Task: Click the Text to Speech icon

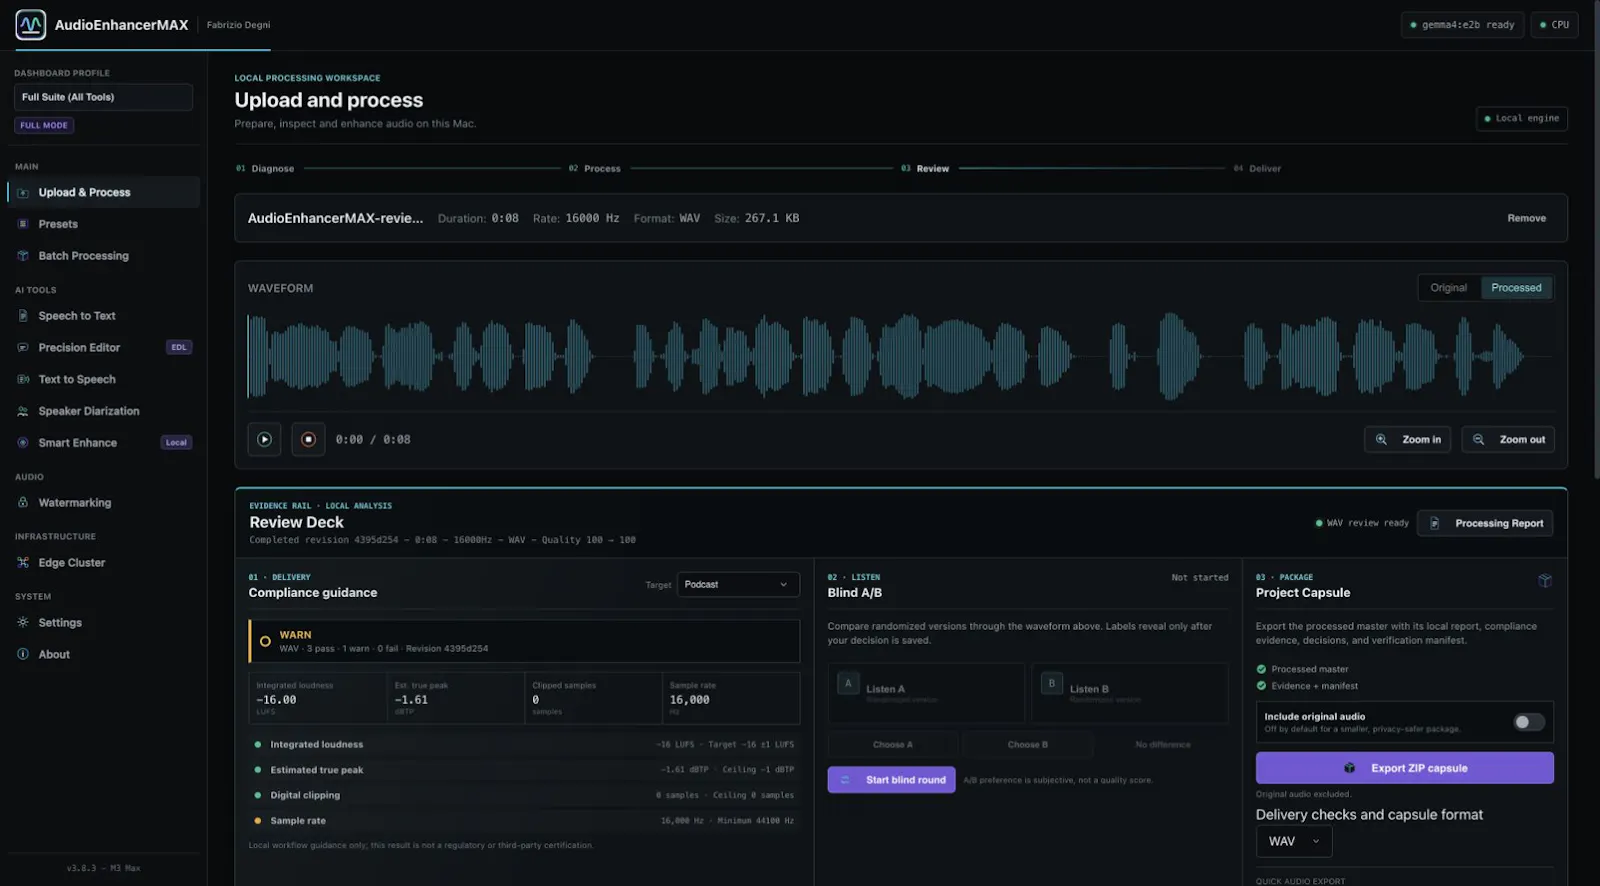Action: pyautogui.click(x=23, y=380)
